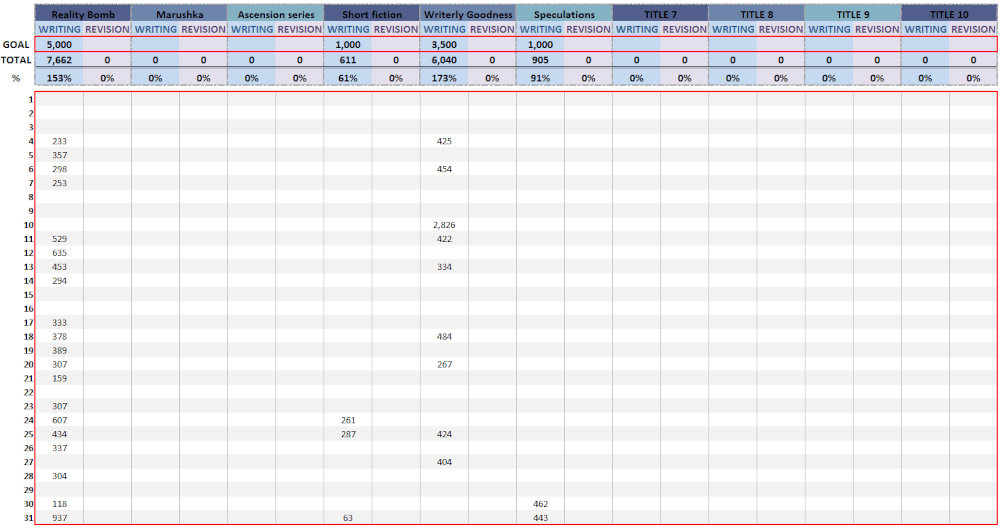Click the Reality Bomb total 7,662
Screen dimensions: 1000x528
[59, 60]
